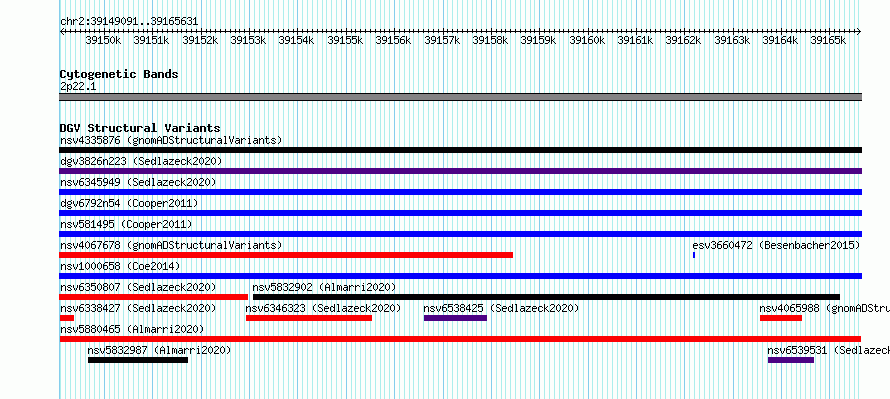Open the nsv5832987 (Almarri2020) label
Image resolution: width=890 pixels, height=399 pixels.
point(159,350)
